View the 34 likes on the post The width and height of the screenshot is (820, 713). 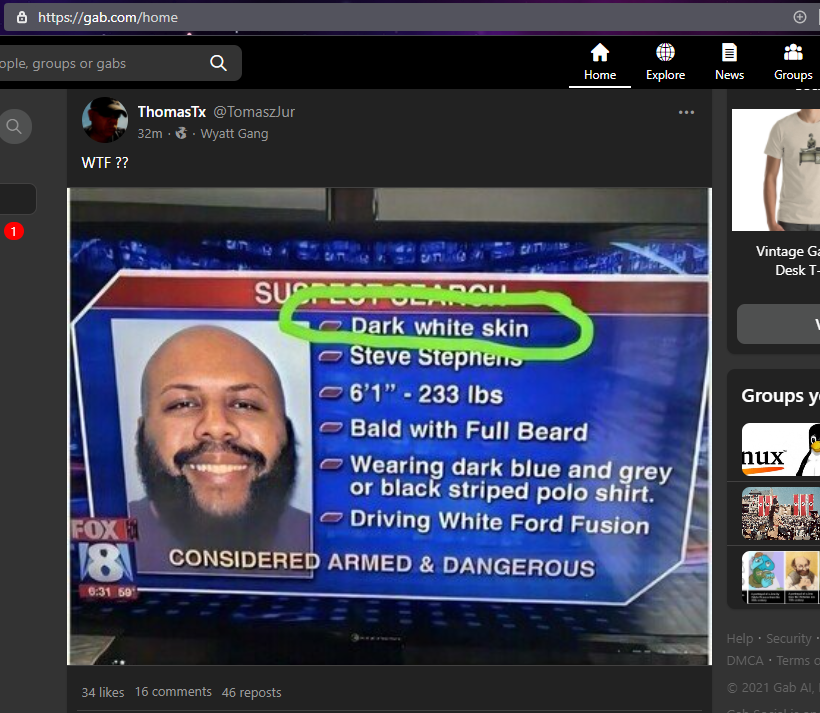point(103,692)
